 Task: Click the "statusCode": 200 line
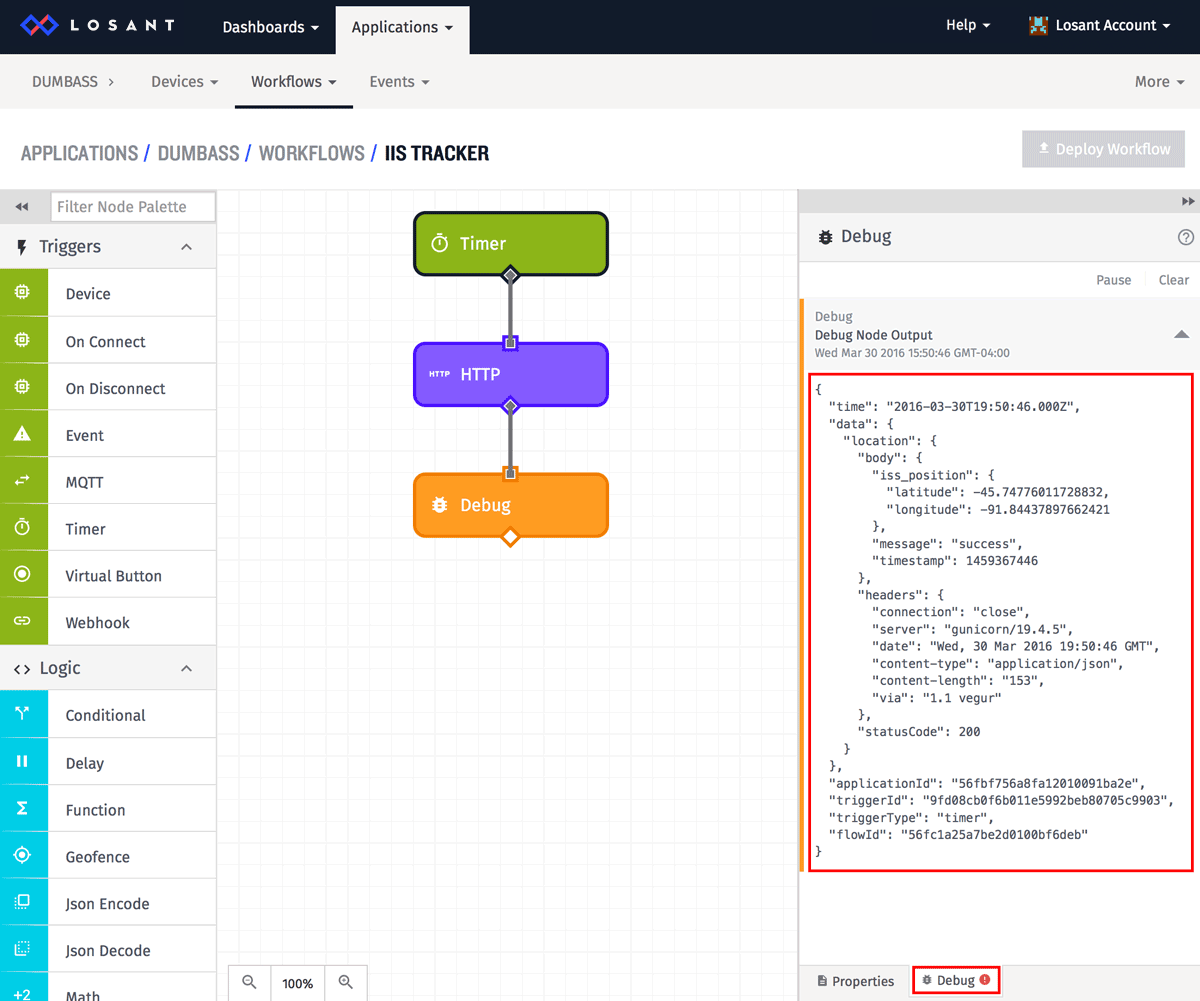[x=919, y=732]
